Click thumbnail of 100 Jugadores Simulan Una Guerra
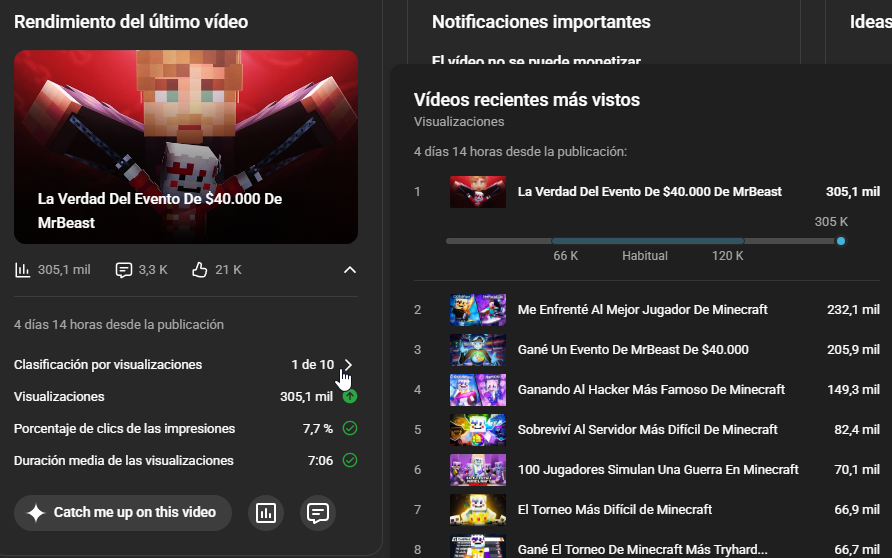This screenshot has height=558, width=892. (478, 469)
